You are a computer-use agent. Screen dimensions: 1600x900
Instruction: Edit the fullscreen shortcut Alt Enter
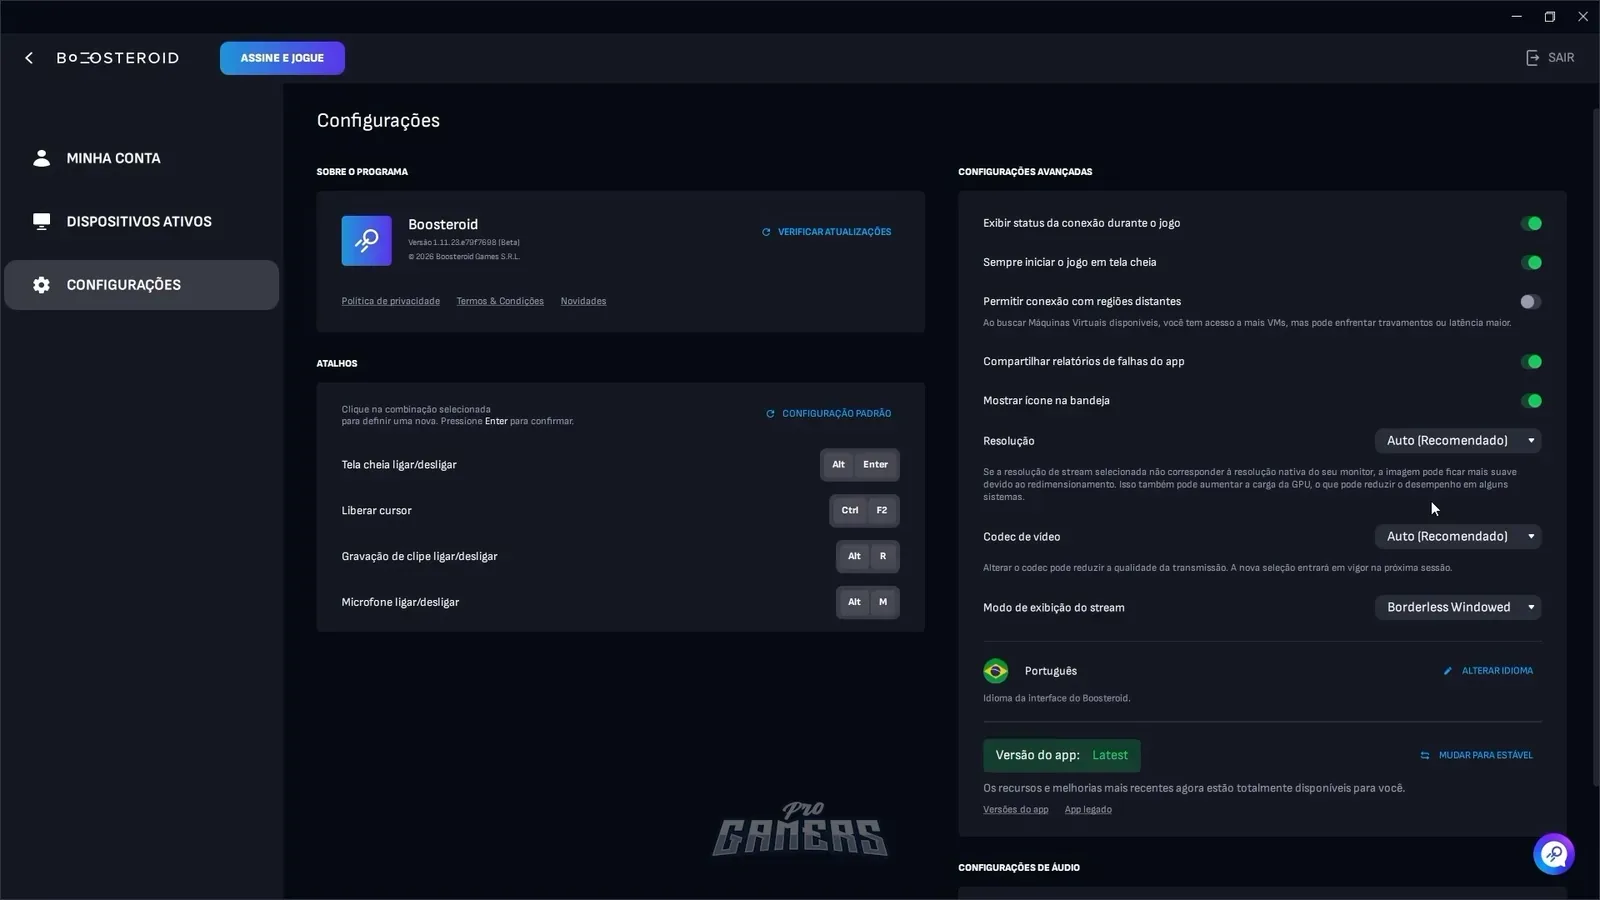(860, 465)
